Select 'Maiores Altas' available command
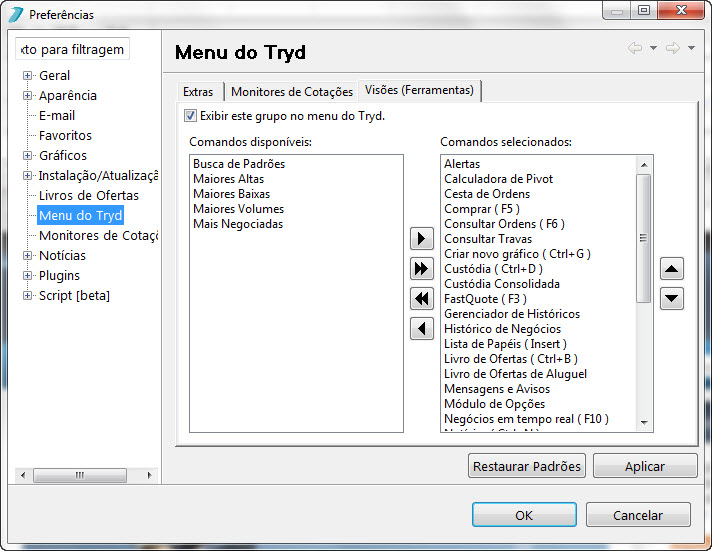The image size is (712, 551). click(x=228, y=179)
